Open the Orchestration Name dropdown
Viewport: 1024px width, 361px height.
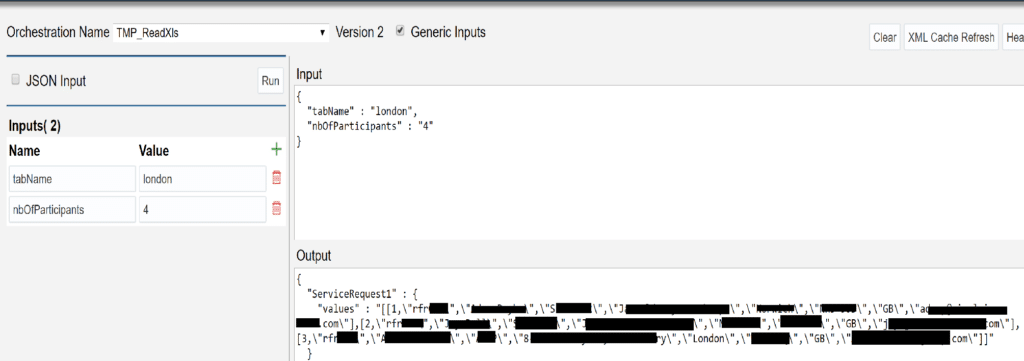[221, 33]
